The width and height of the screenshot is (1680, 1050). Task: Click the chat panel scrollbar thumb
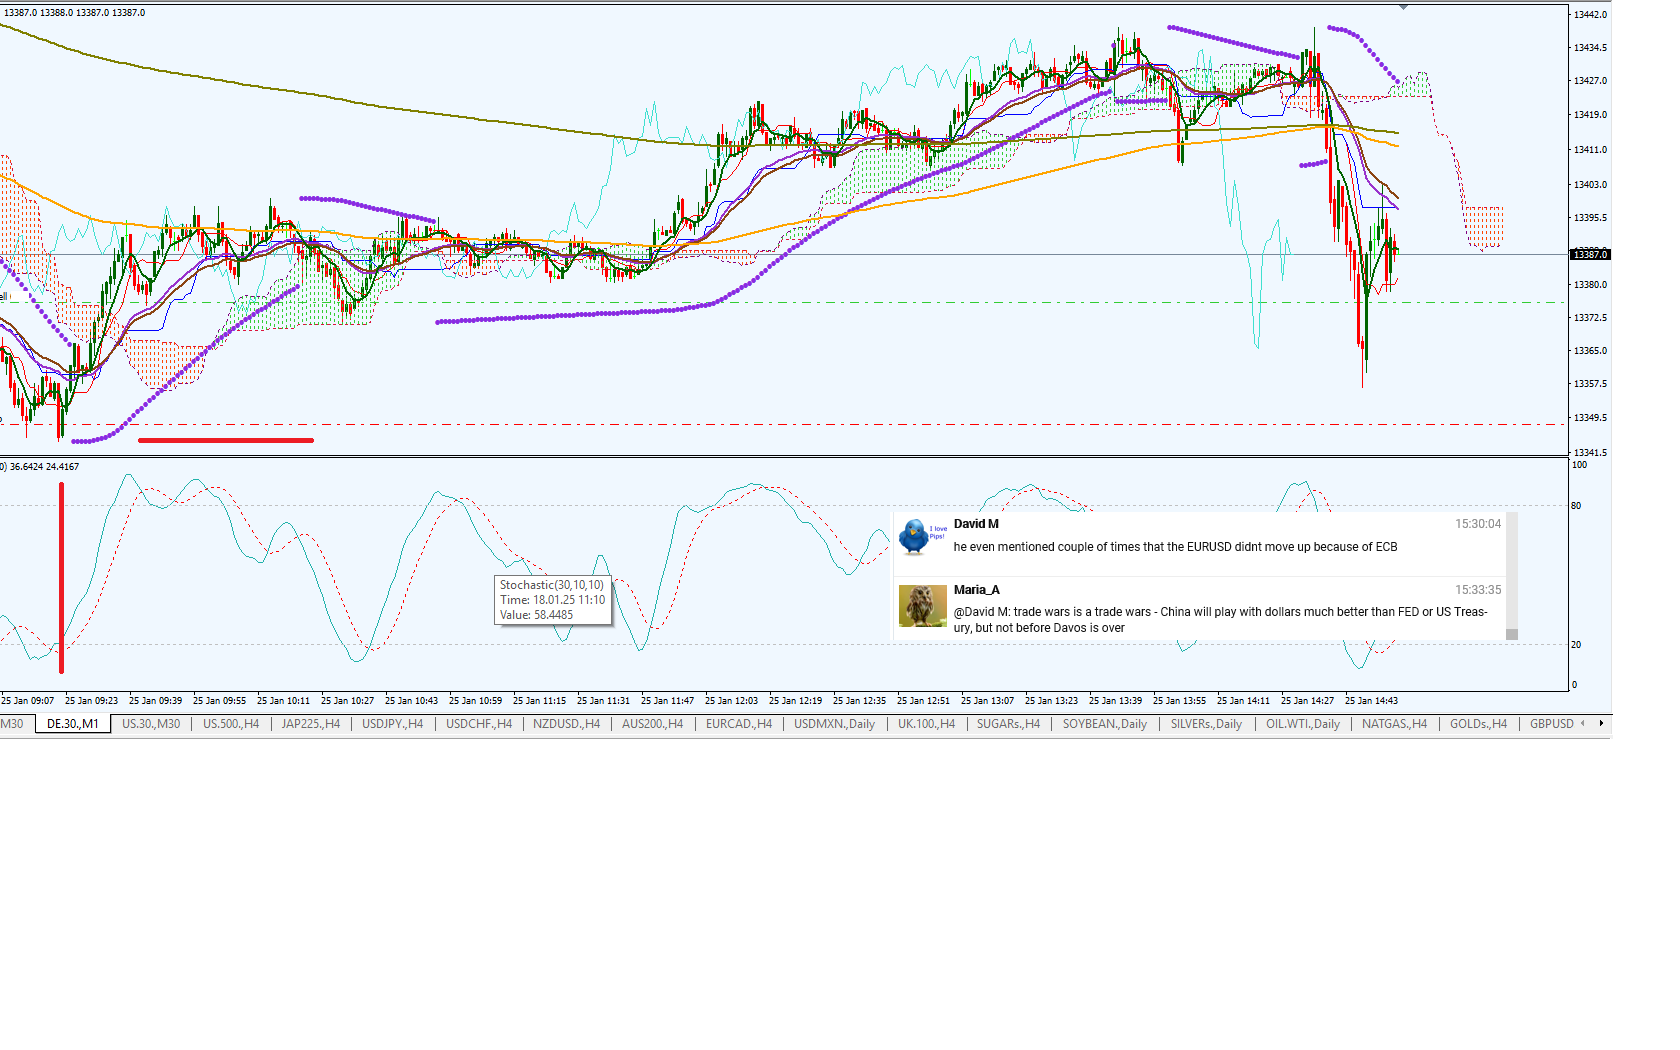point(1512,634)
